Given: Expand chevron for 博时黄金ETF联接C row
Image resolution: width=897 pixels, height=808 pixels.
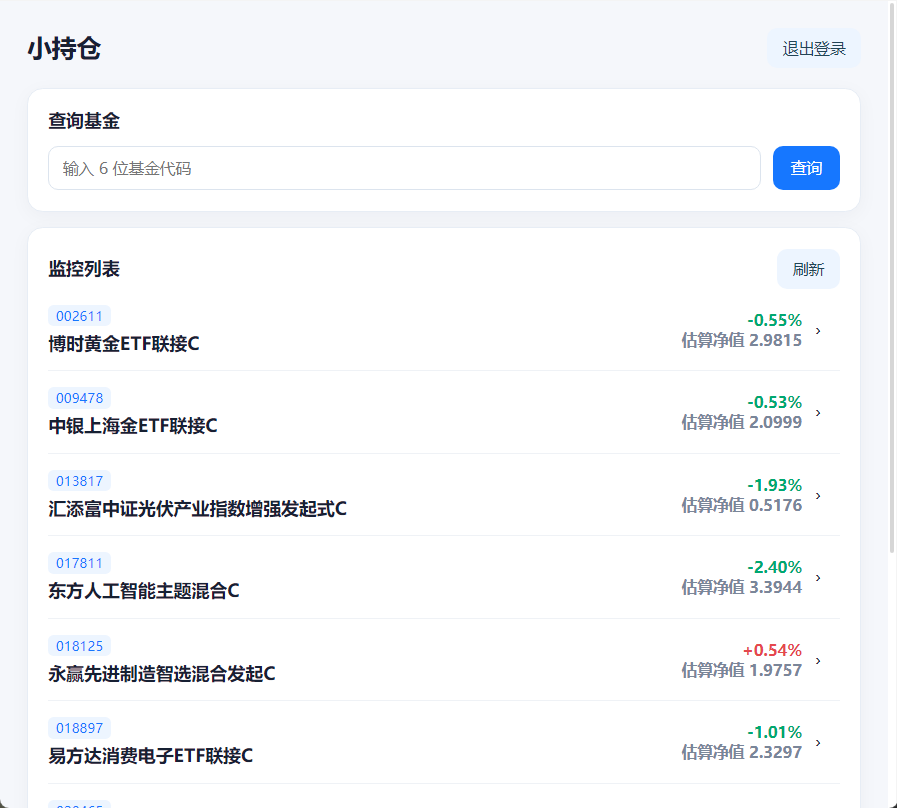Looking at the screenshot, I should (x=818, y=331).
